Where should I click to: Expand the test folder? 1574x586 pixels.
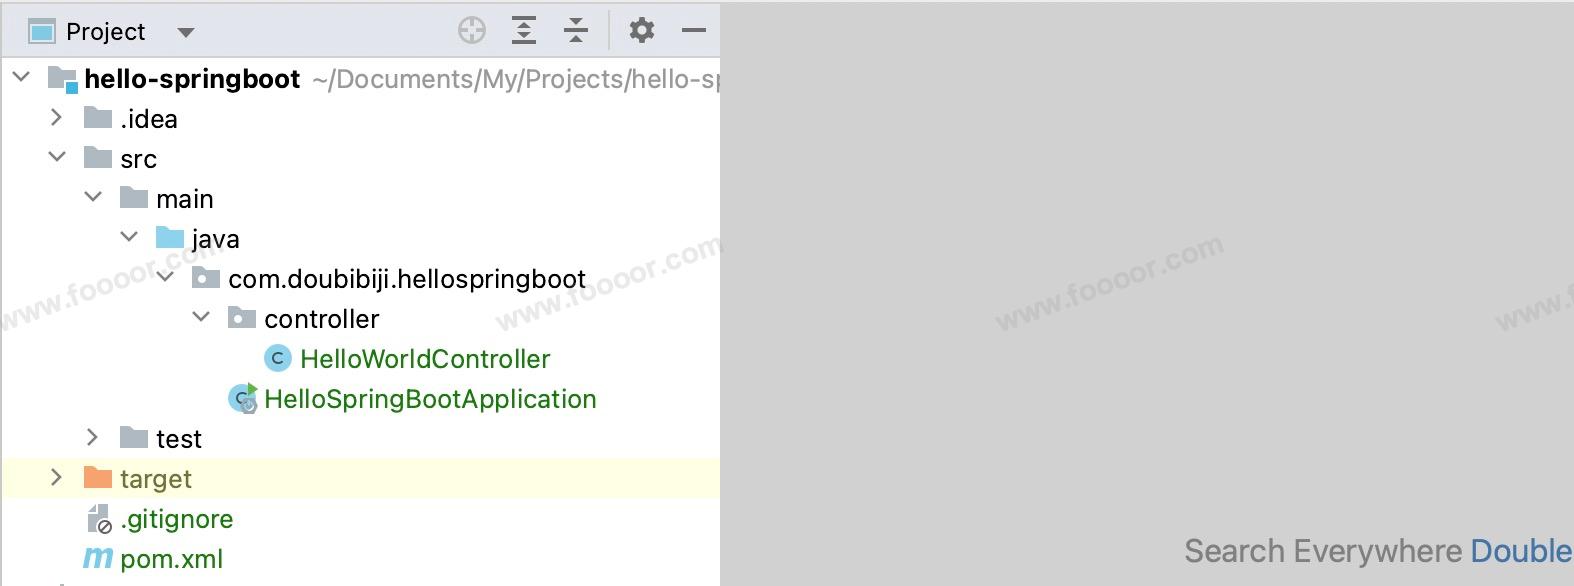(x=93, y=438)
